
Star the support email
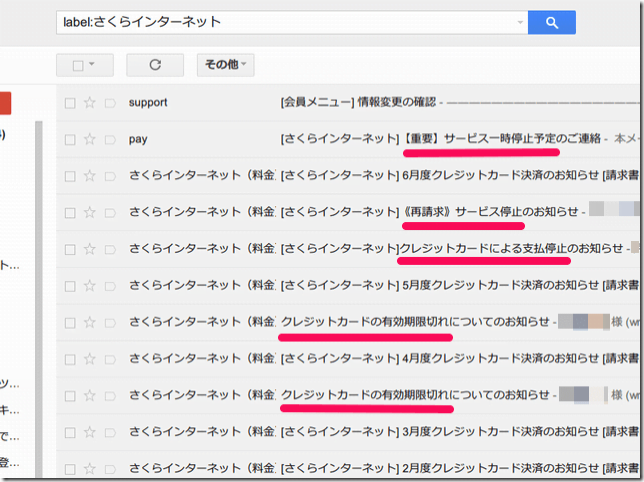tap(89, 103)
